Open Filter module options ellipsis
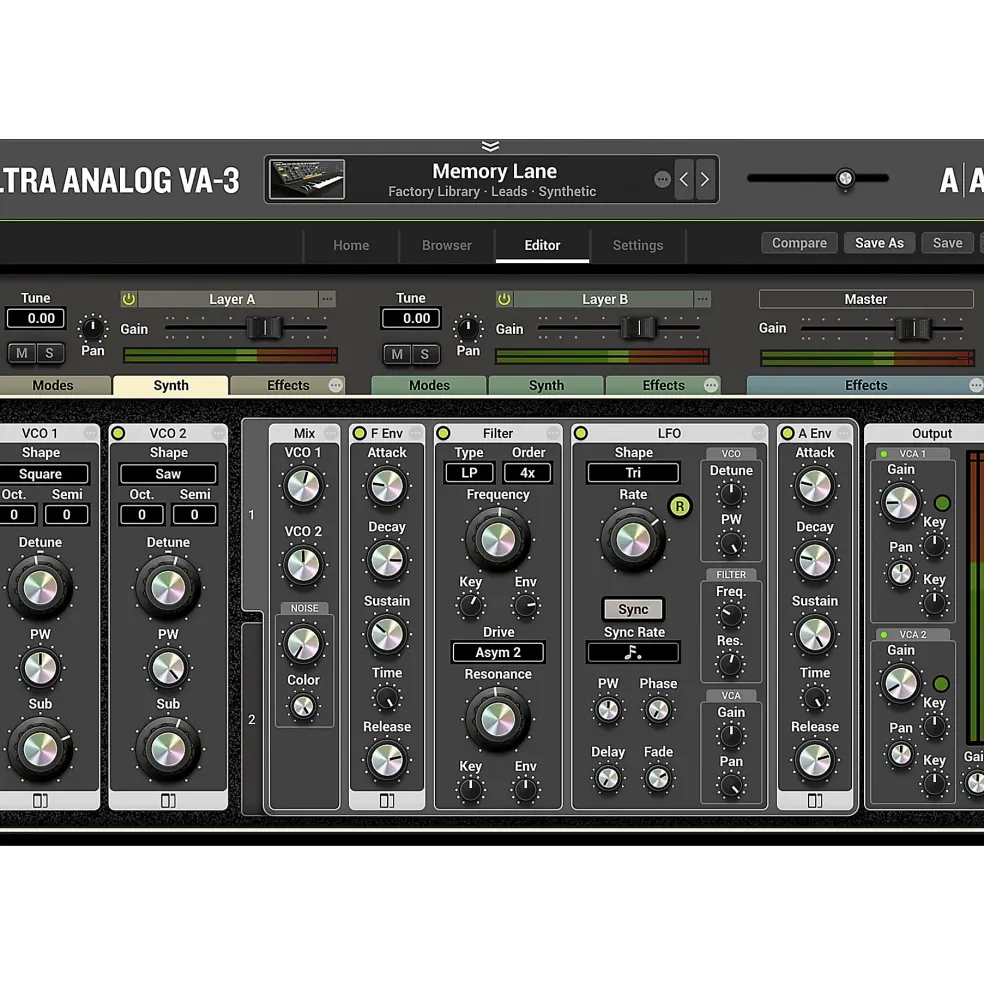 (x=552, y=433)
